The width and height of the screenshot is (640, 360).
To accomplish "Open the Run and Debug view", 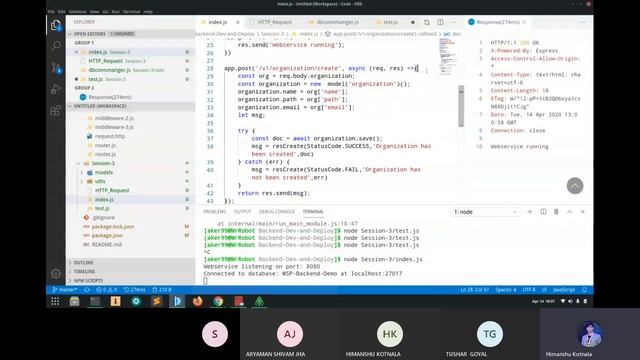I will [56, 89].
